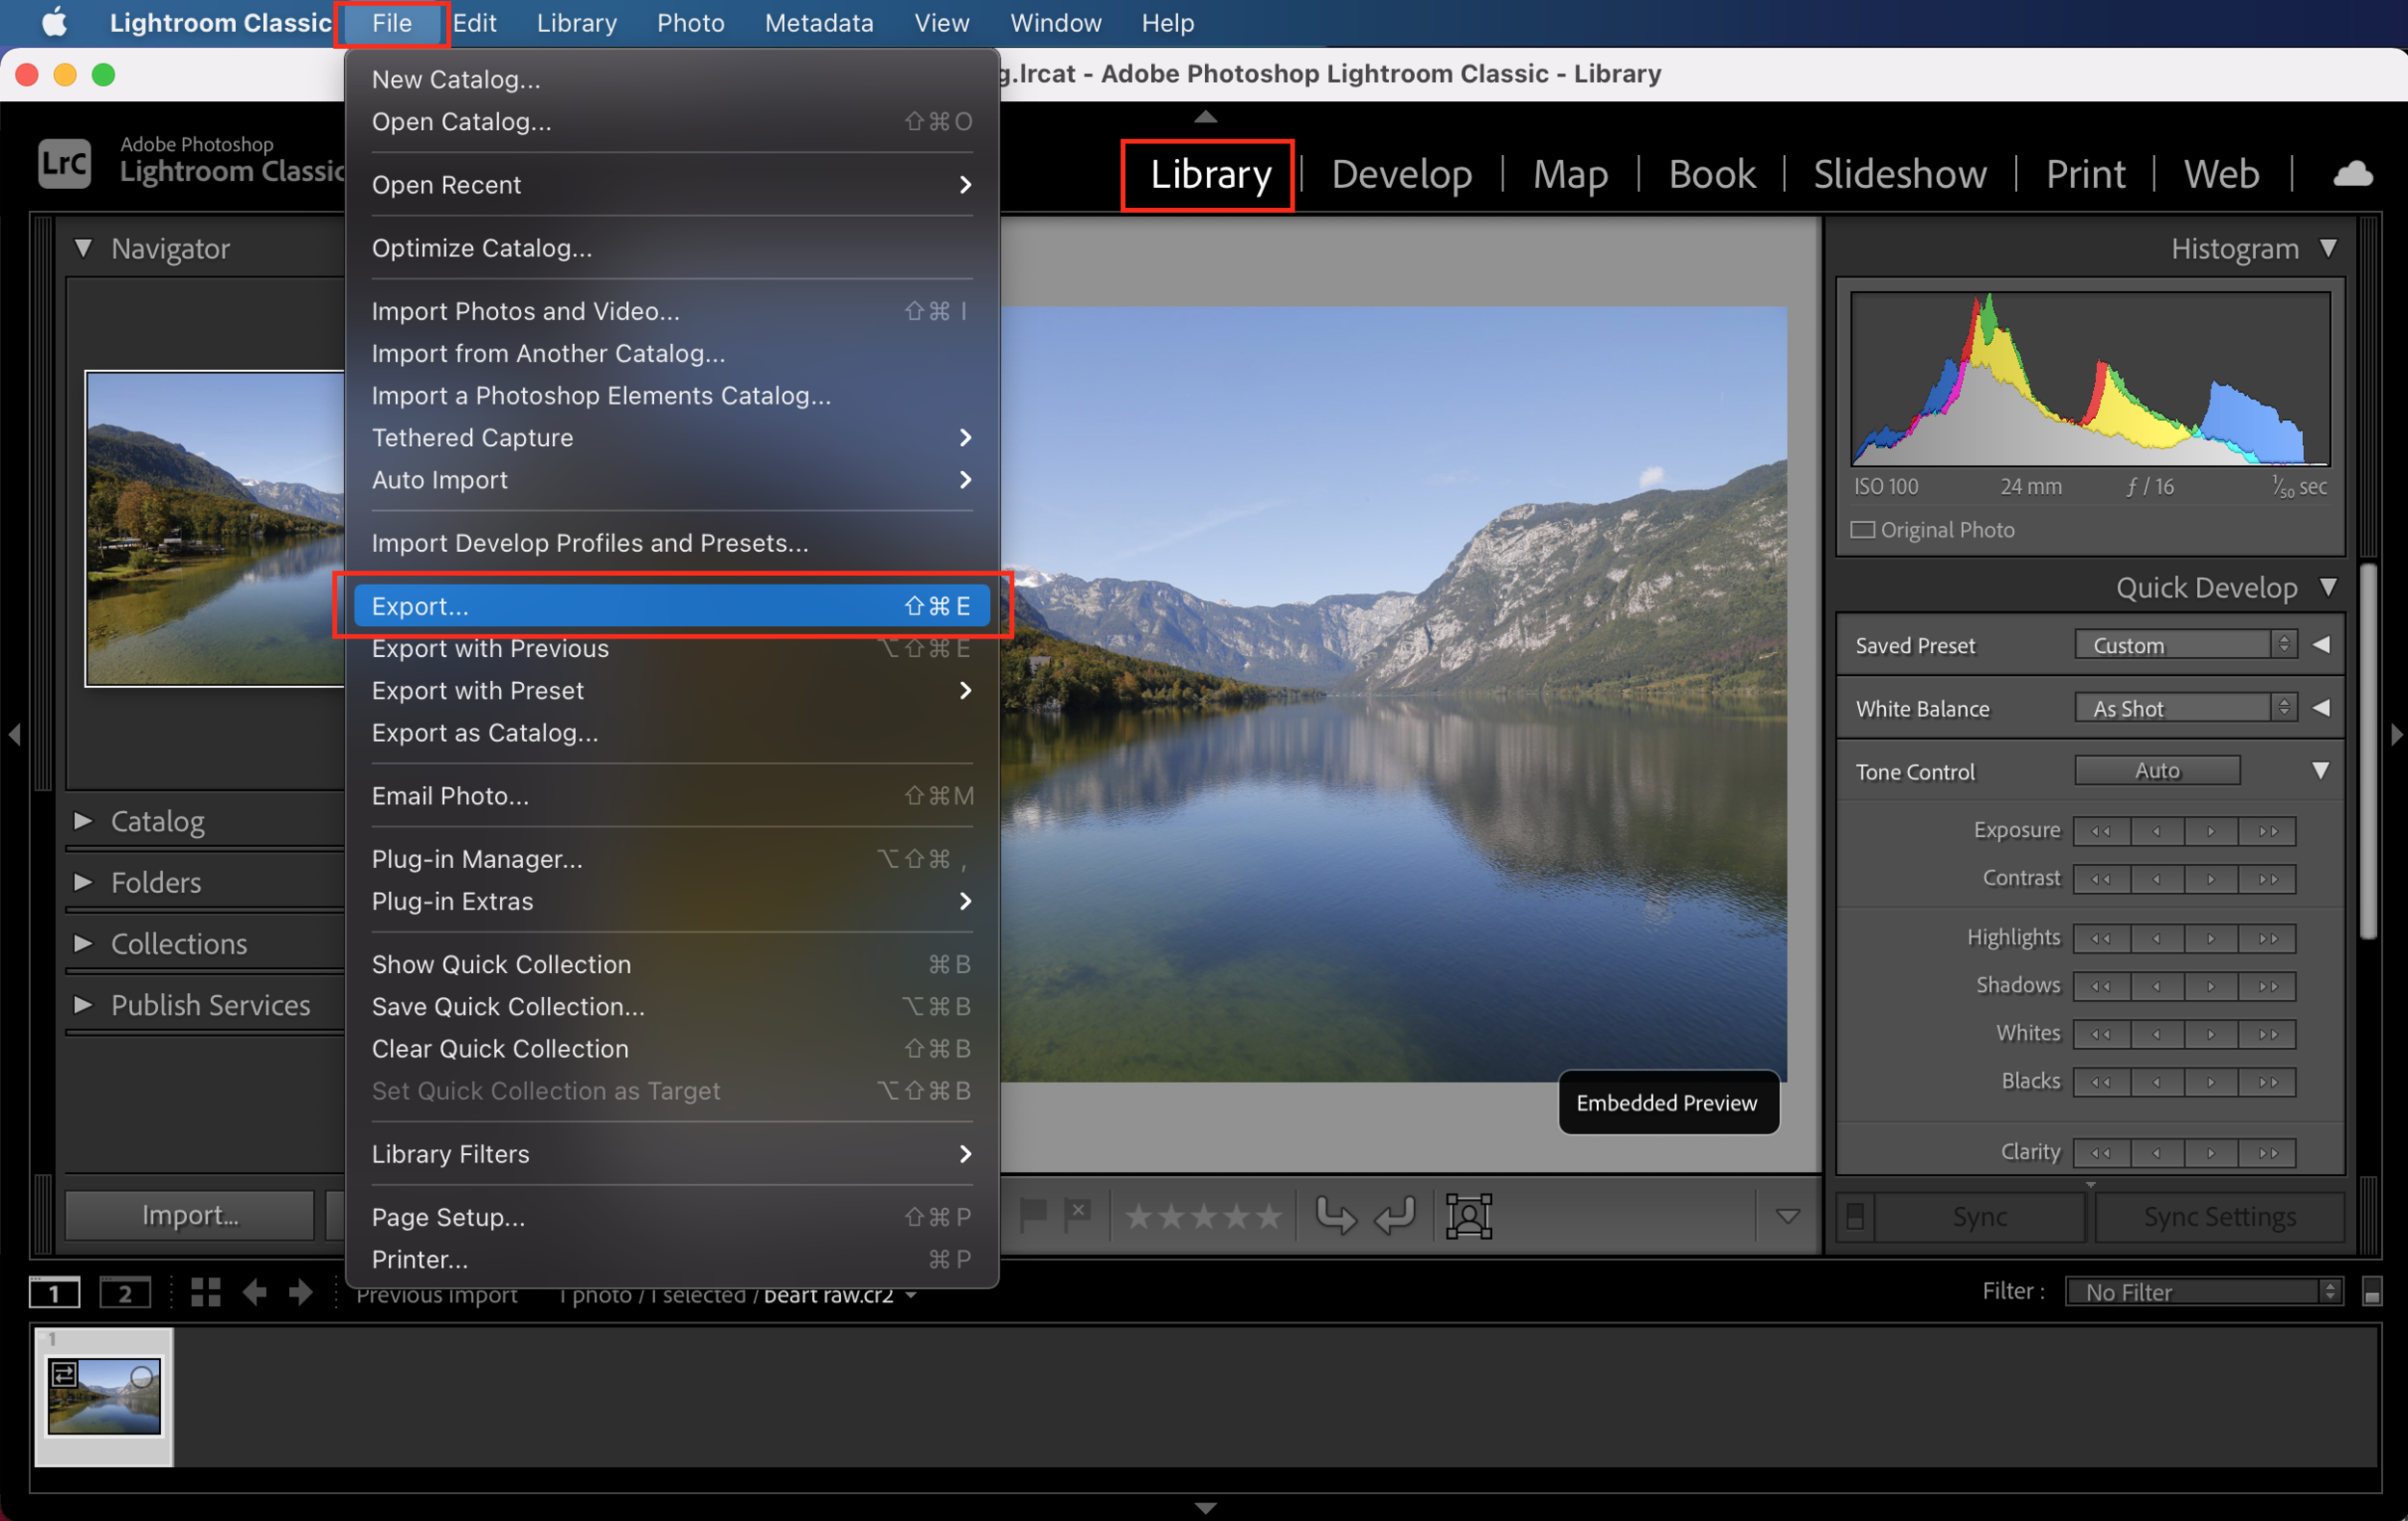Open the creative cloud sync icon
This screenshot has height=1521, width=2408.
coord(2352,173)
